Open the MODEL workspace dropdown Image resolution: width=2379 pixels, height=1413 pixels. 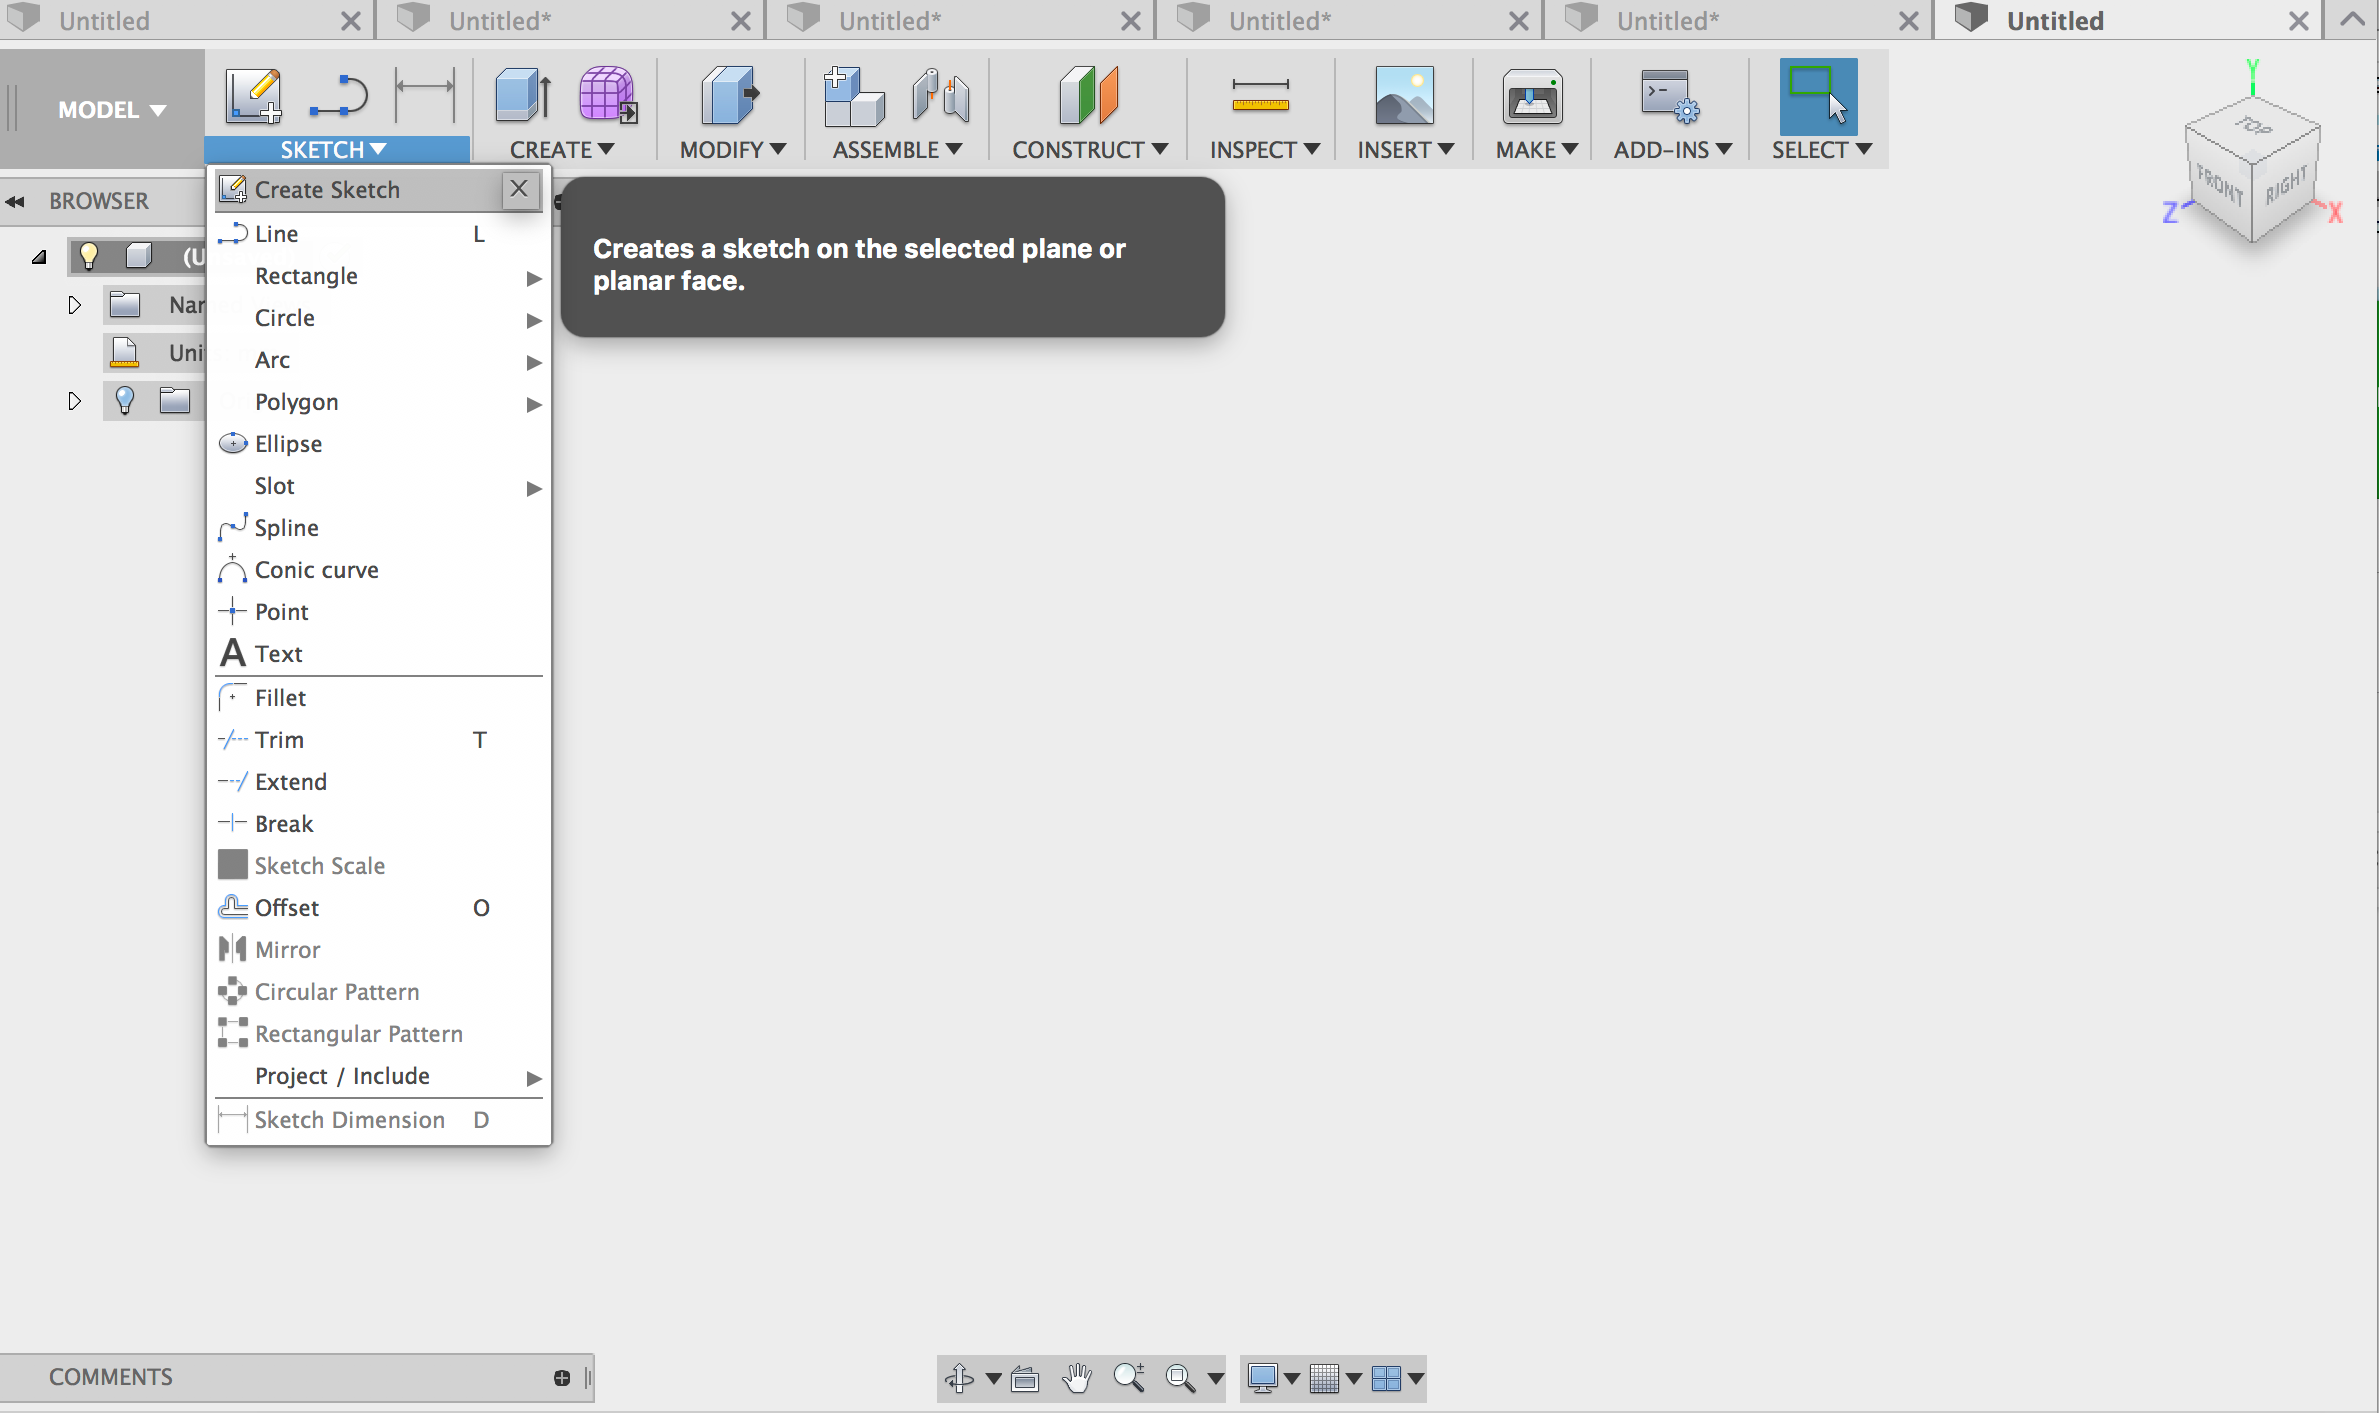[x=111, y=110]
